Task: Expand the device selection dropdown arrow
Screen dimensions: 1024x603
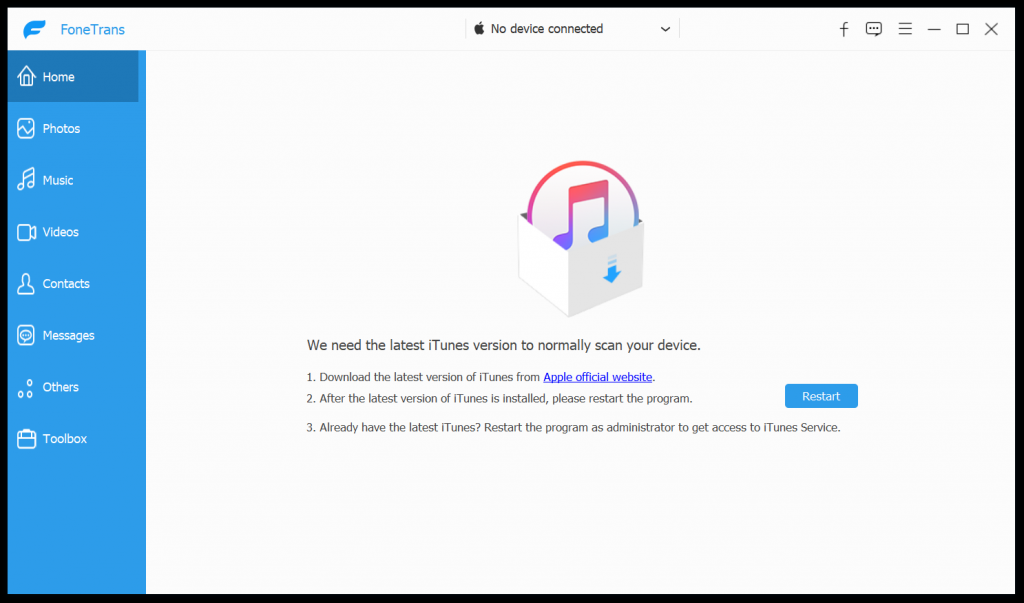Action: click(665, 29)
